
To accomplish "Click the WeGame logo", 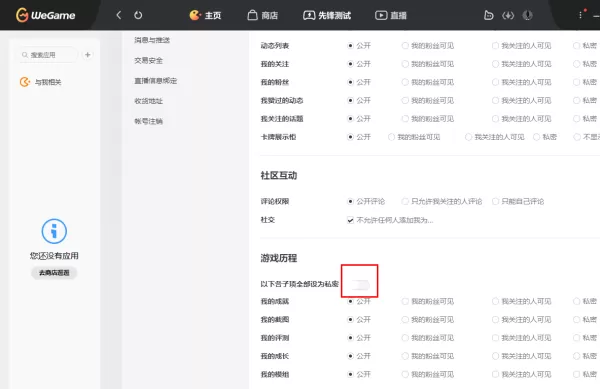I will 45,15.
